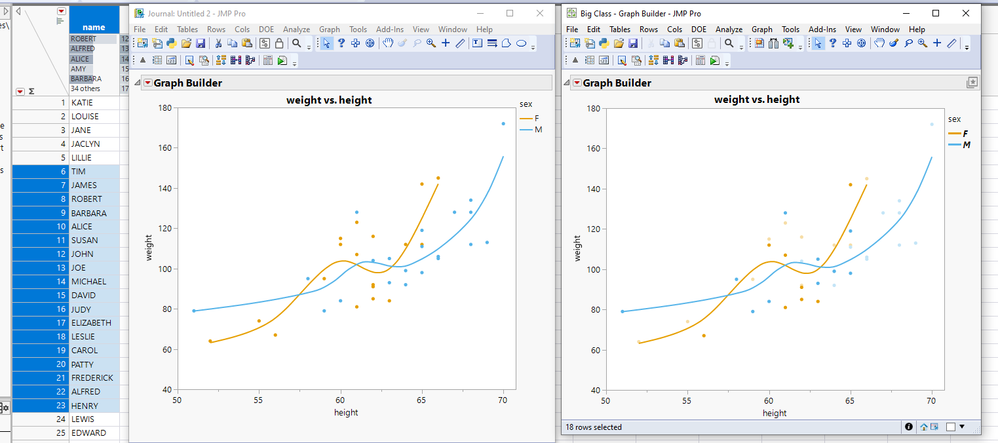Open the rows red triangle next to sigma

[20, 92]
